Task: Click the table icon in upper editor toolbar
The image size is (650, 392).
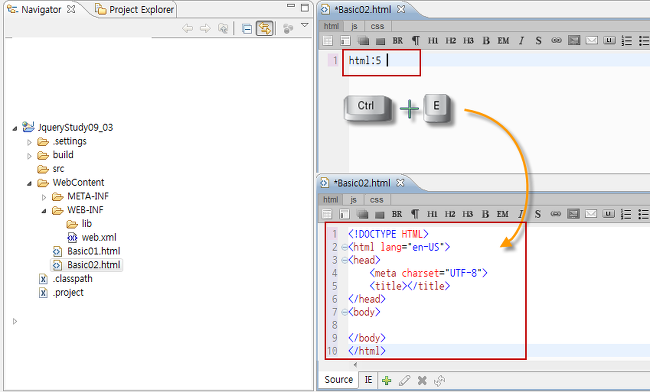Action: (327, 41)
